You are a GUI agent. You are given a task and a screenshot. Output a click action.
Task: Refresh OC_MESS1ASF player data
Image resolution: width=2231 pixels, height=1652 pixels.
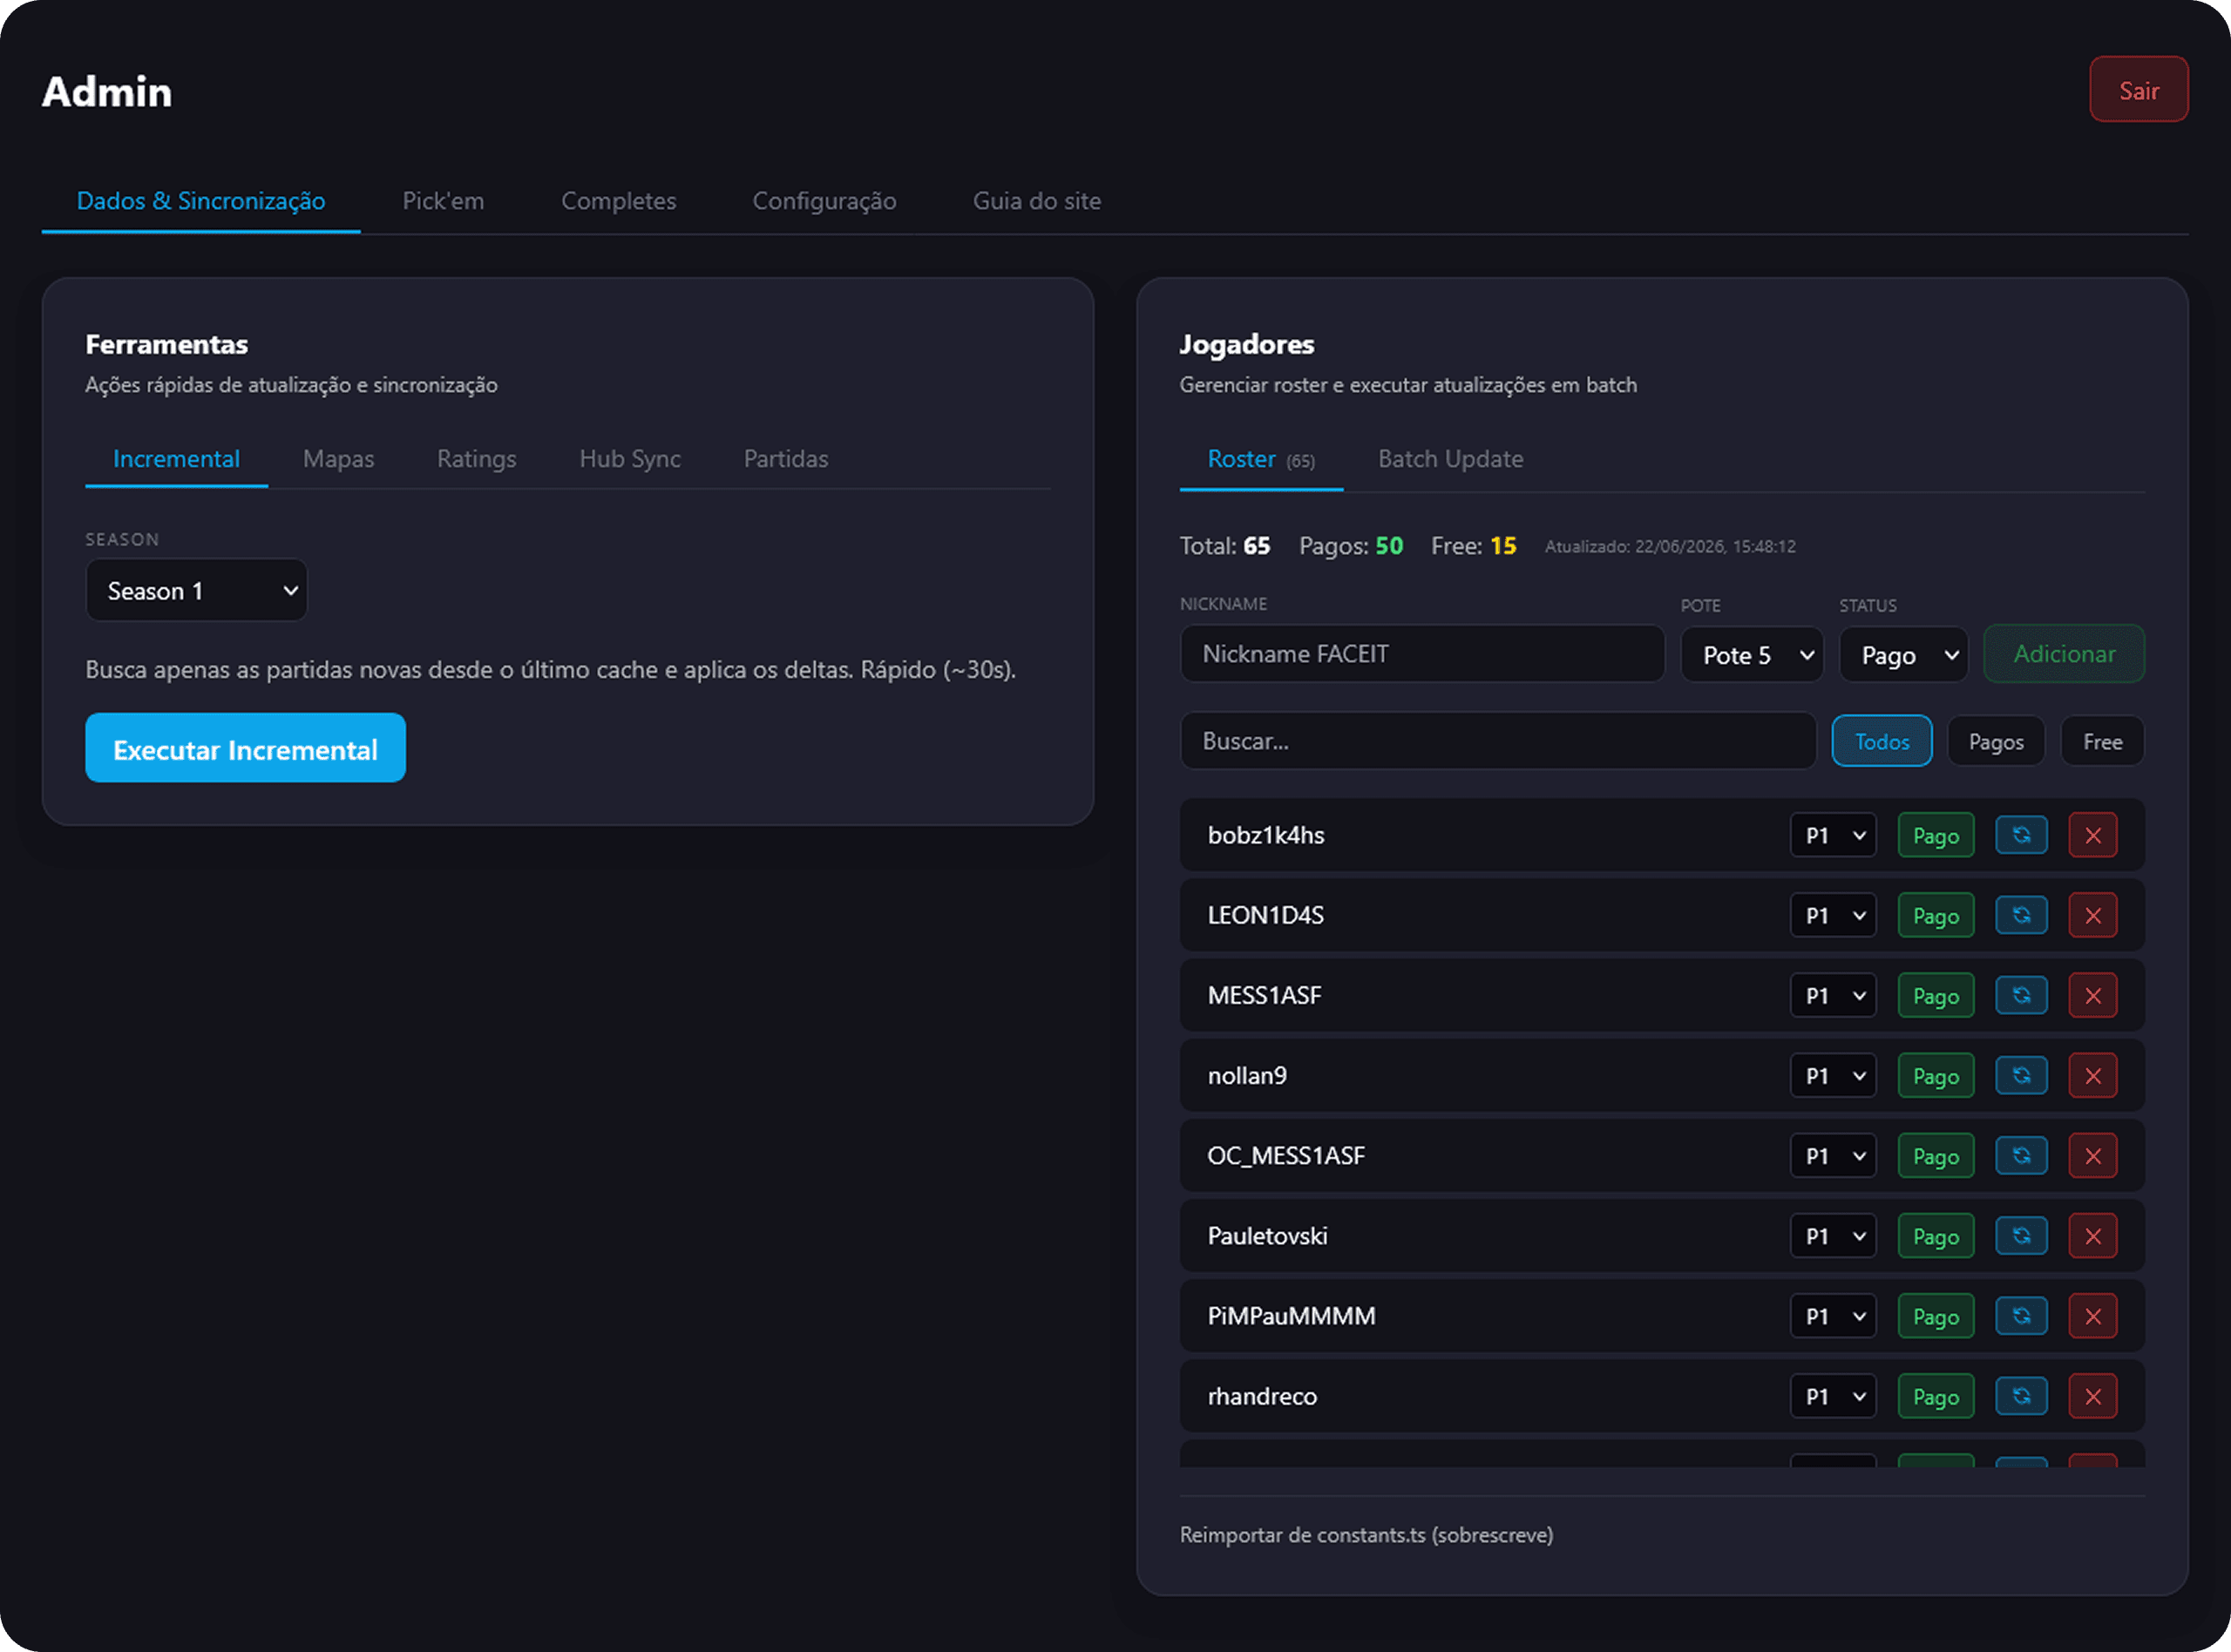tap(2020, 1155)
